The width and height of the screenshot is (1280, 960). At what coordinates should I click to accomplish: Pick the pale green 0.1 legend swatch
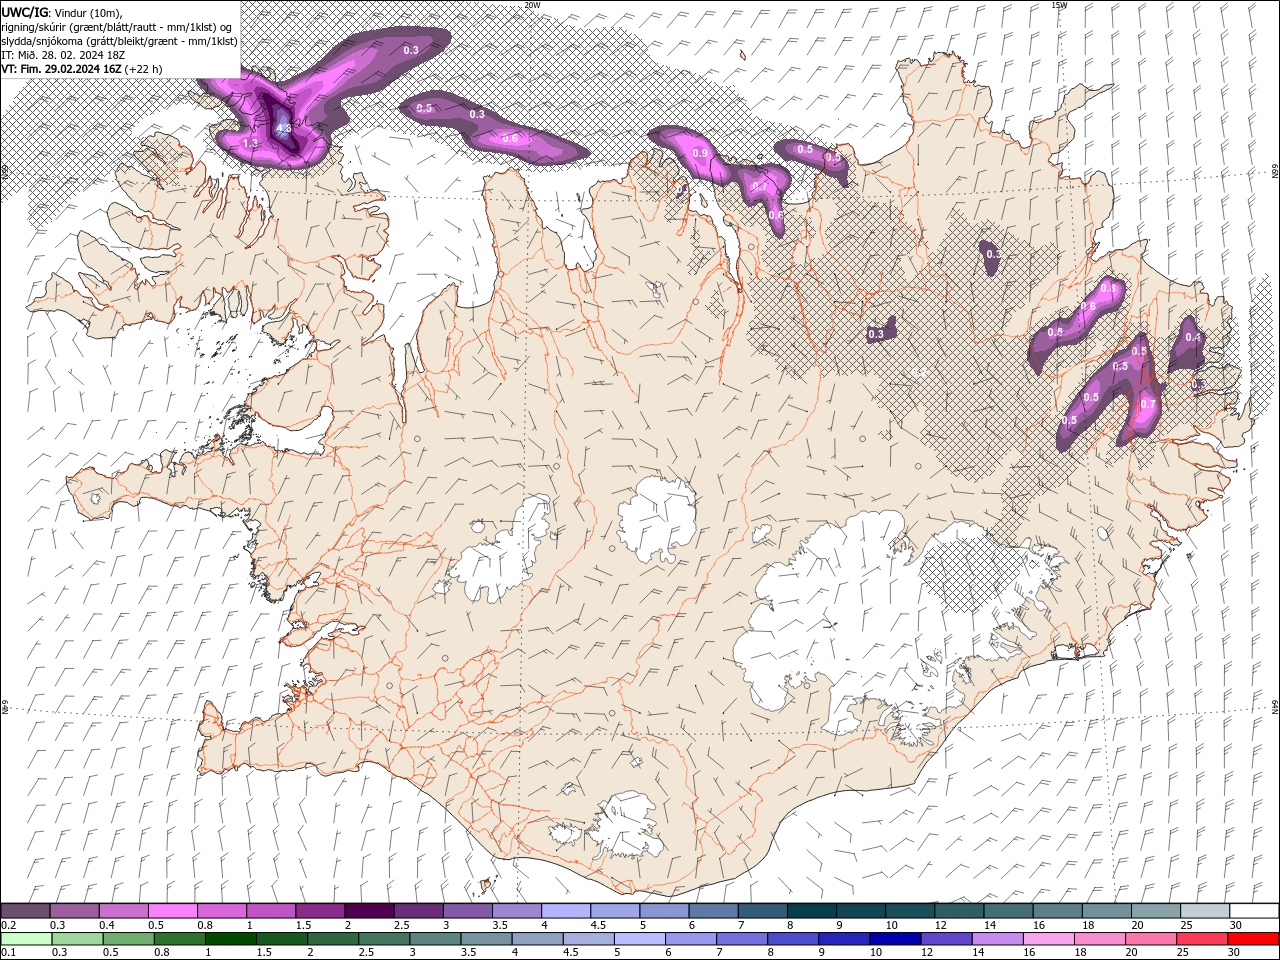point(25,939)
